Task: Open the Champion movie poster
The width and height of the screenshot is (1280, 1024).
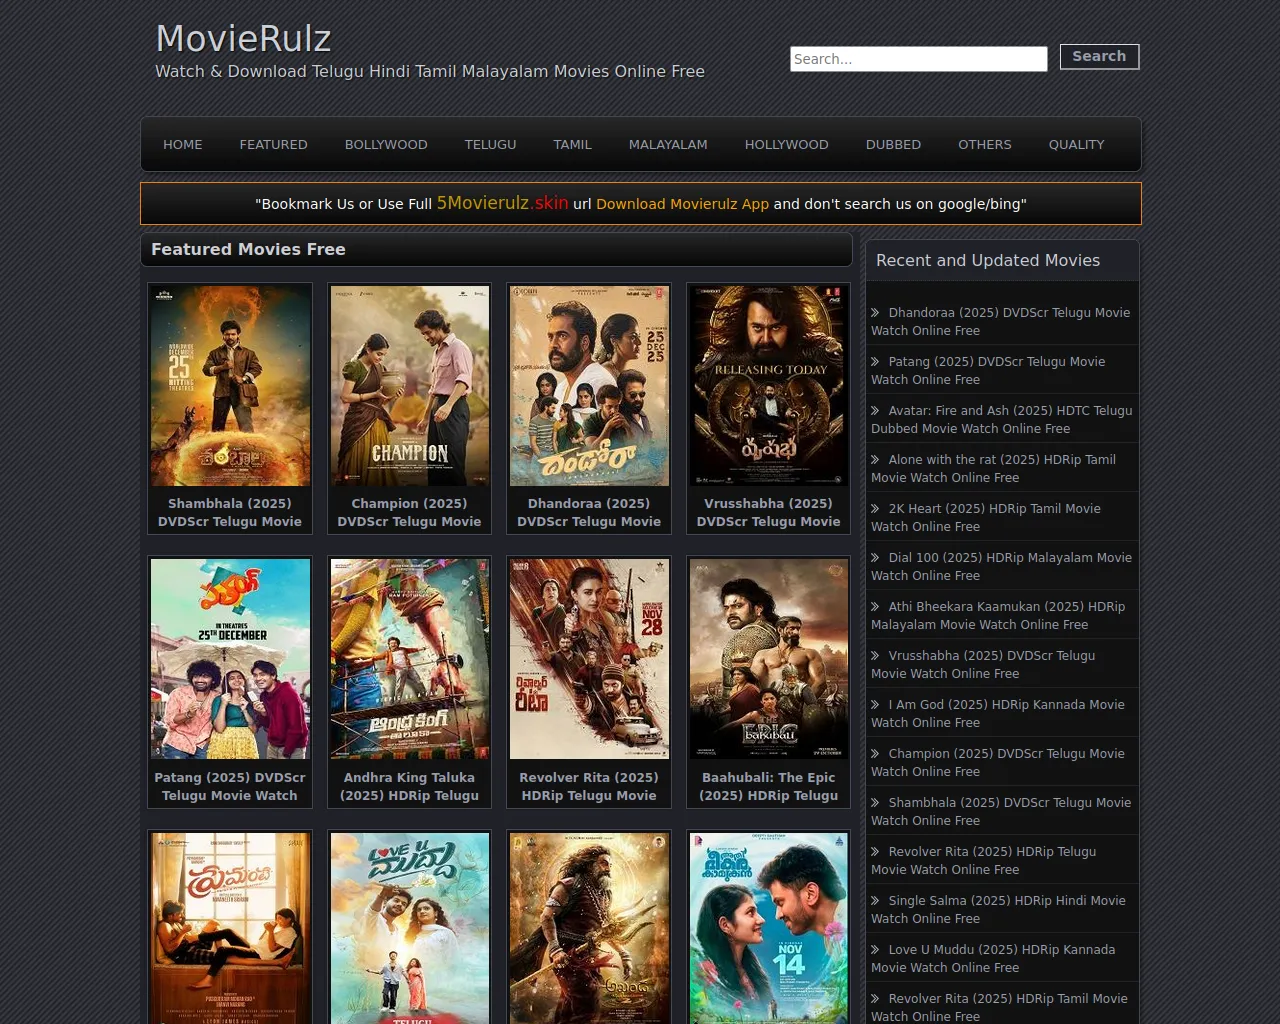Action: pyautogui.click(x=409, y=386)
